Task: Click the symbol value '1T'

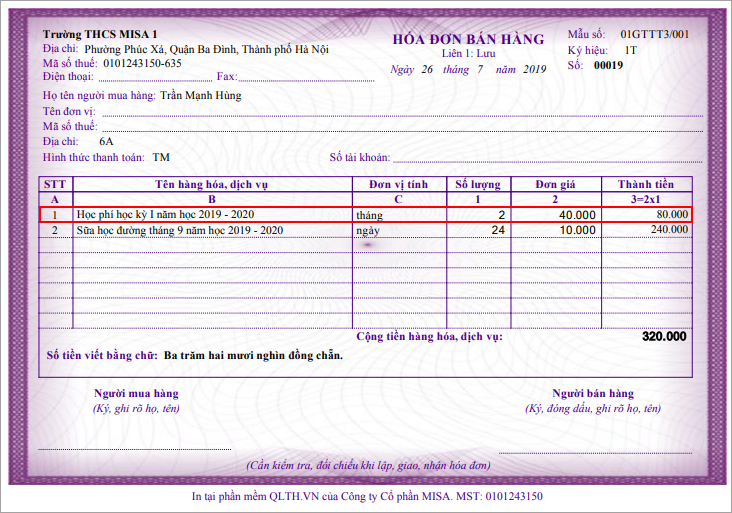Action: point(631,50)
